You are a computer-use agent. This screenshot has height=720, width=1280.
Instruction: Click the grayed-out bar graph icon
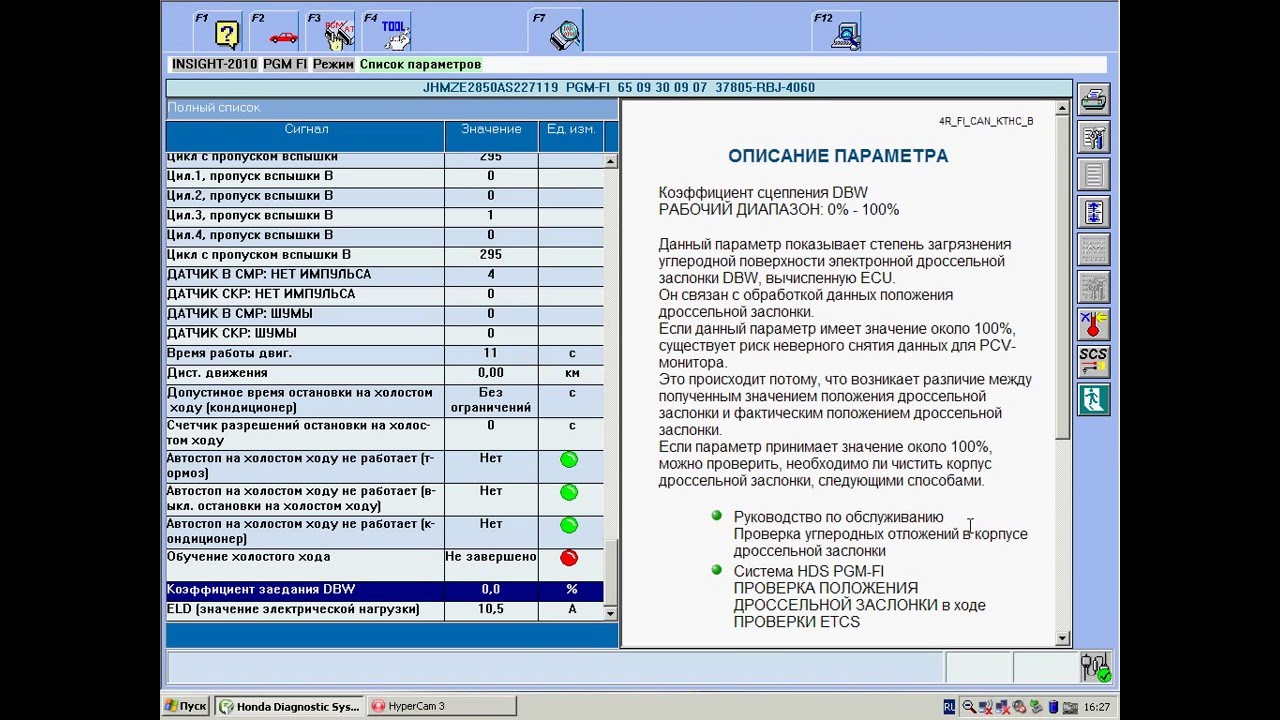point(1094,287)
